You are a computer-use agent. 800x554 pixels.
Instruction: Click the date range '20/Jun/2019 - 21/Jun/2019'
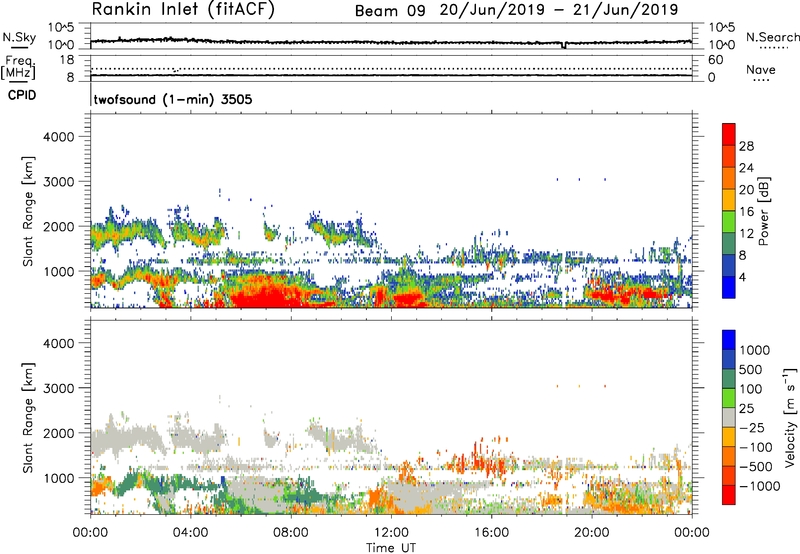pyautogui.click(x=559, y=10)
